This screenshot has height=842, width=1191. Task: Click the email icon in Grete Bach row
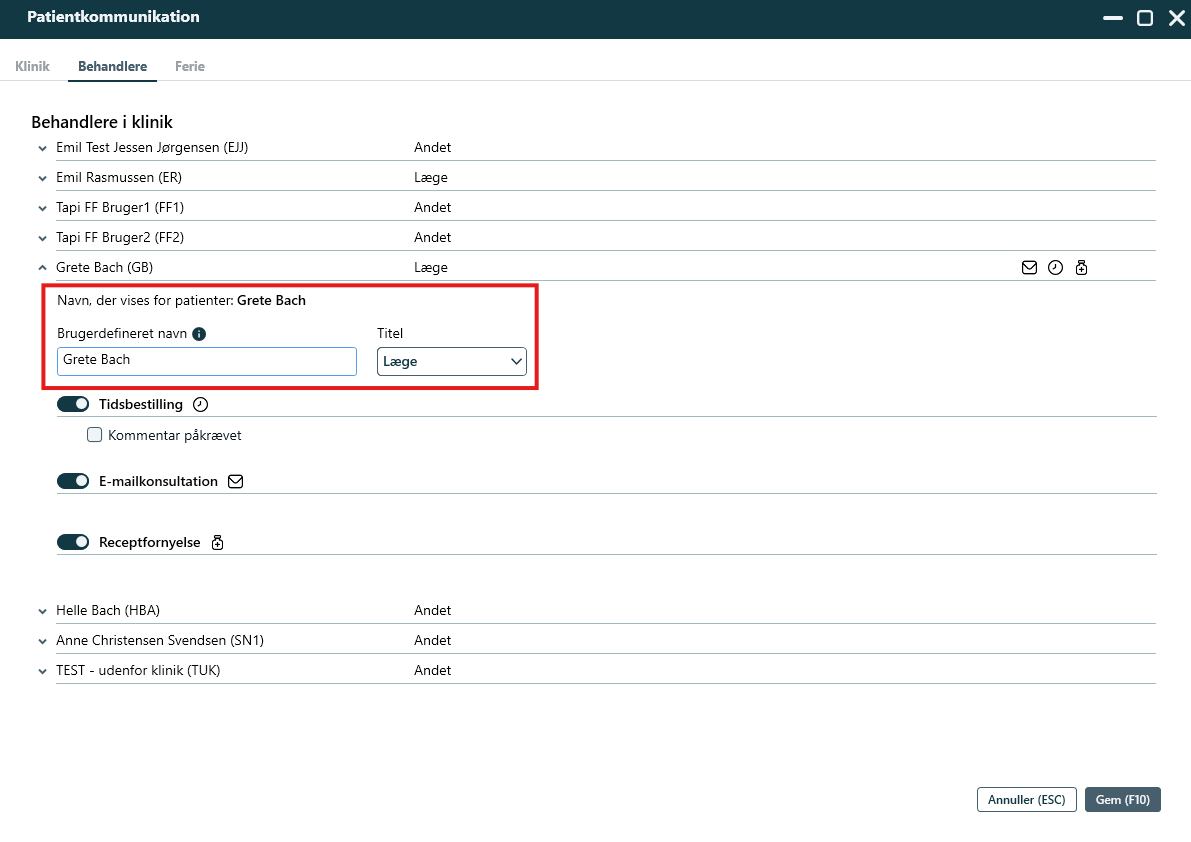1029,267
